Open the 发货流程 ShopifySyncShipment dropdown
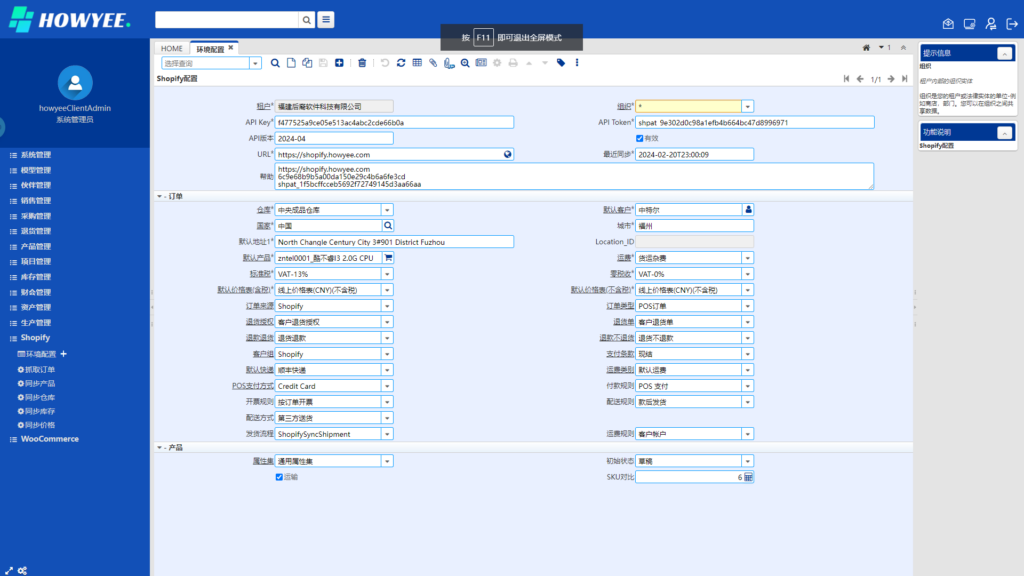The width and height of the screenshot is (1024, 576). pos(387,434)
